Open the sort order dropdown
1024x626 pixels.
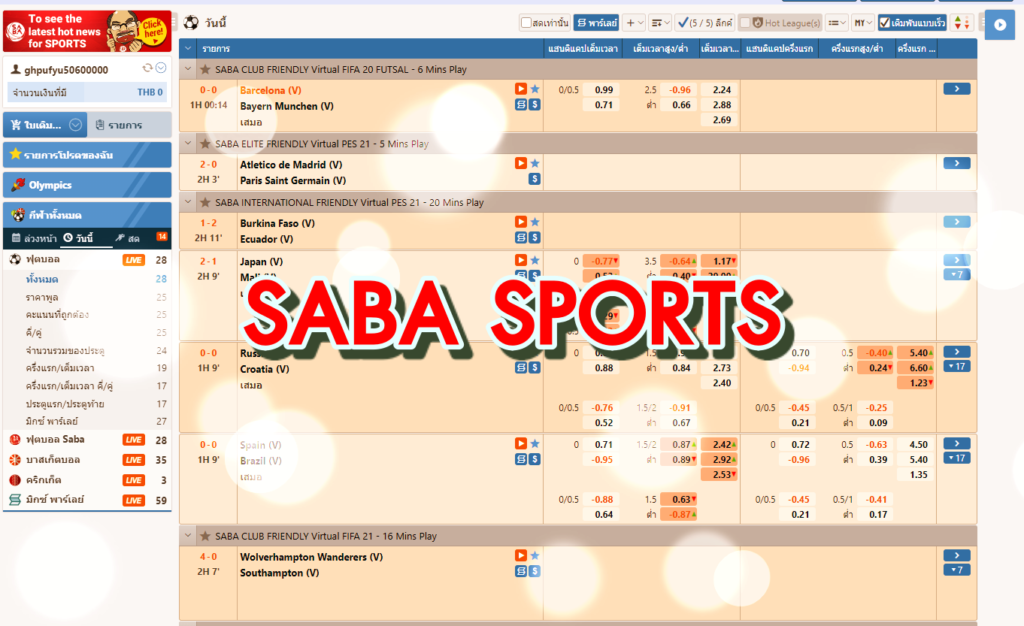660,23
